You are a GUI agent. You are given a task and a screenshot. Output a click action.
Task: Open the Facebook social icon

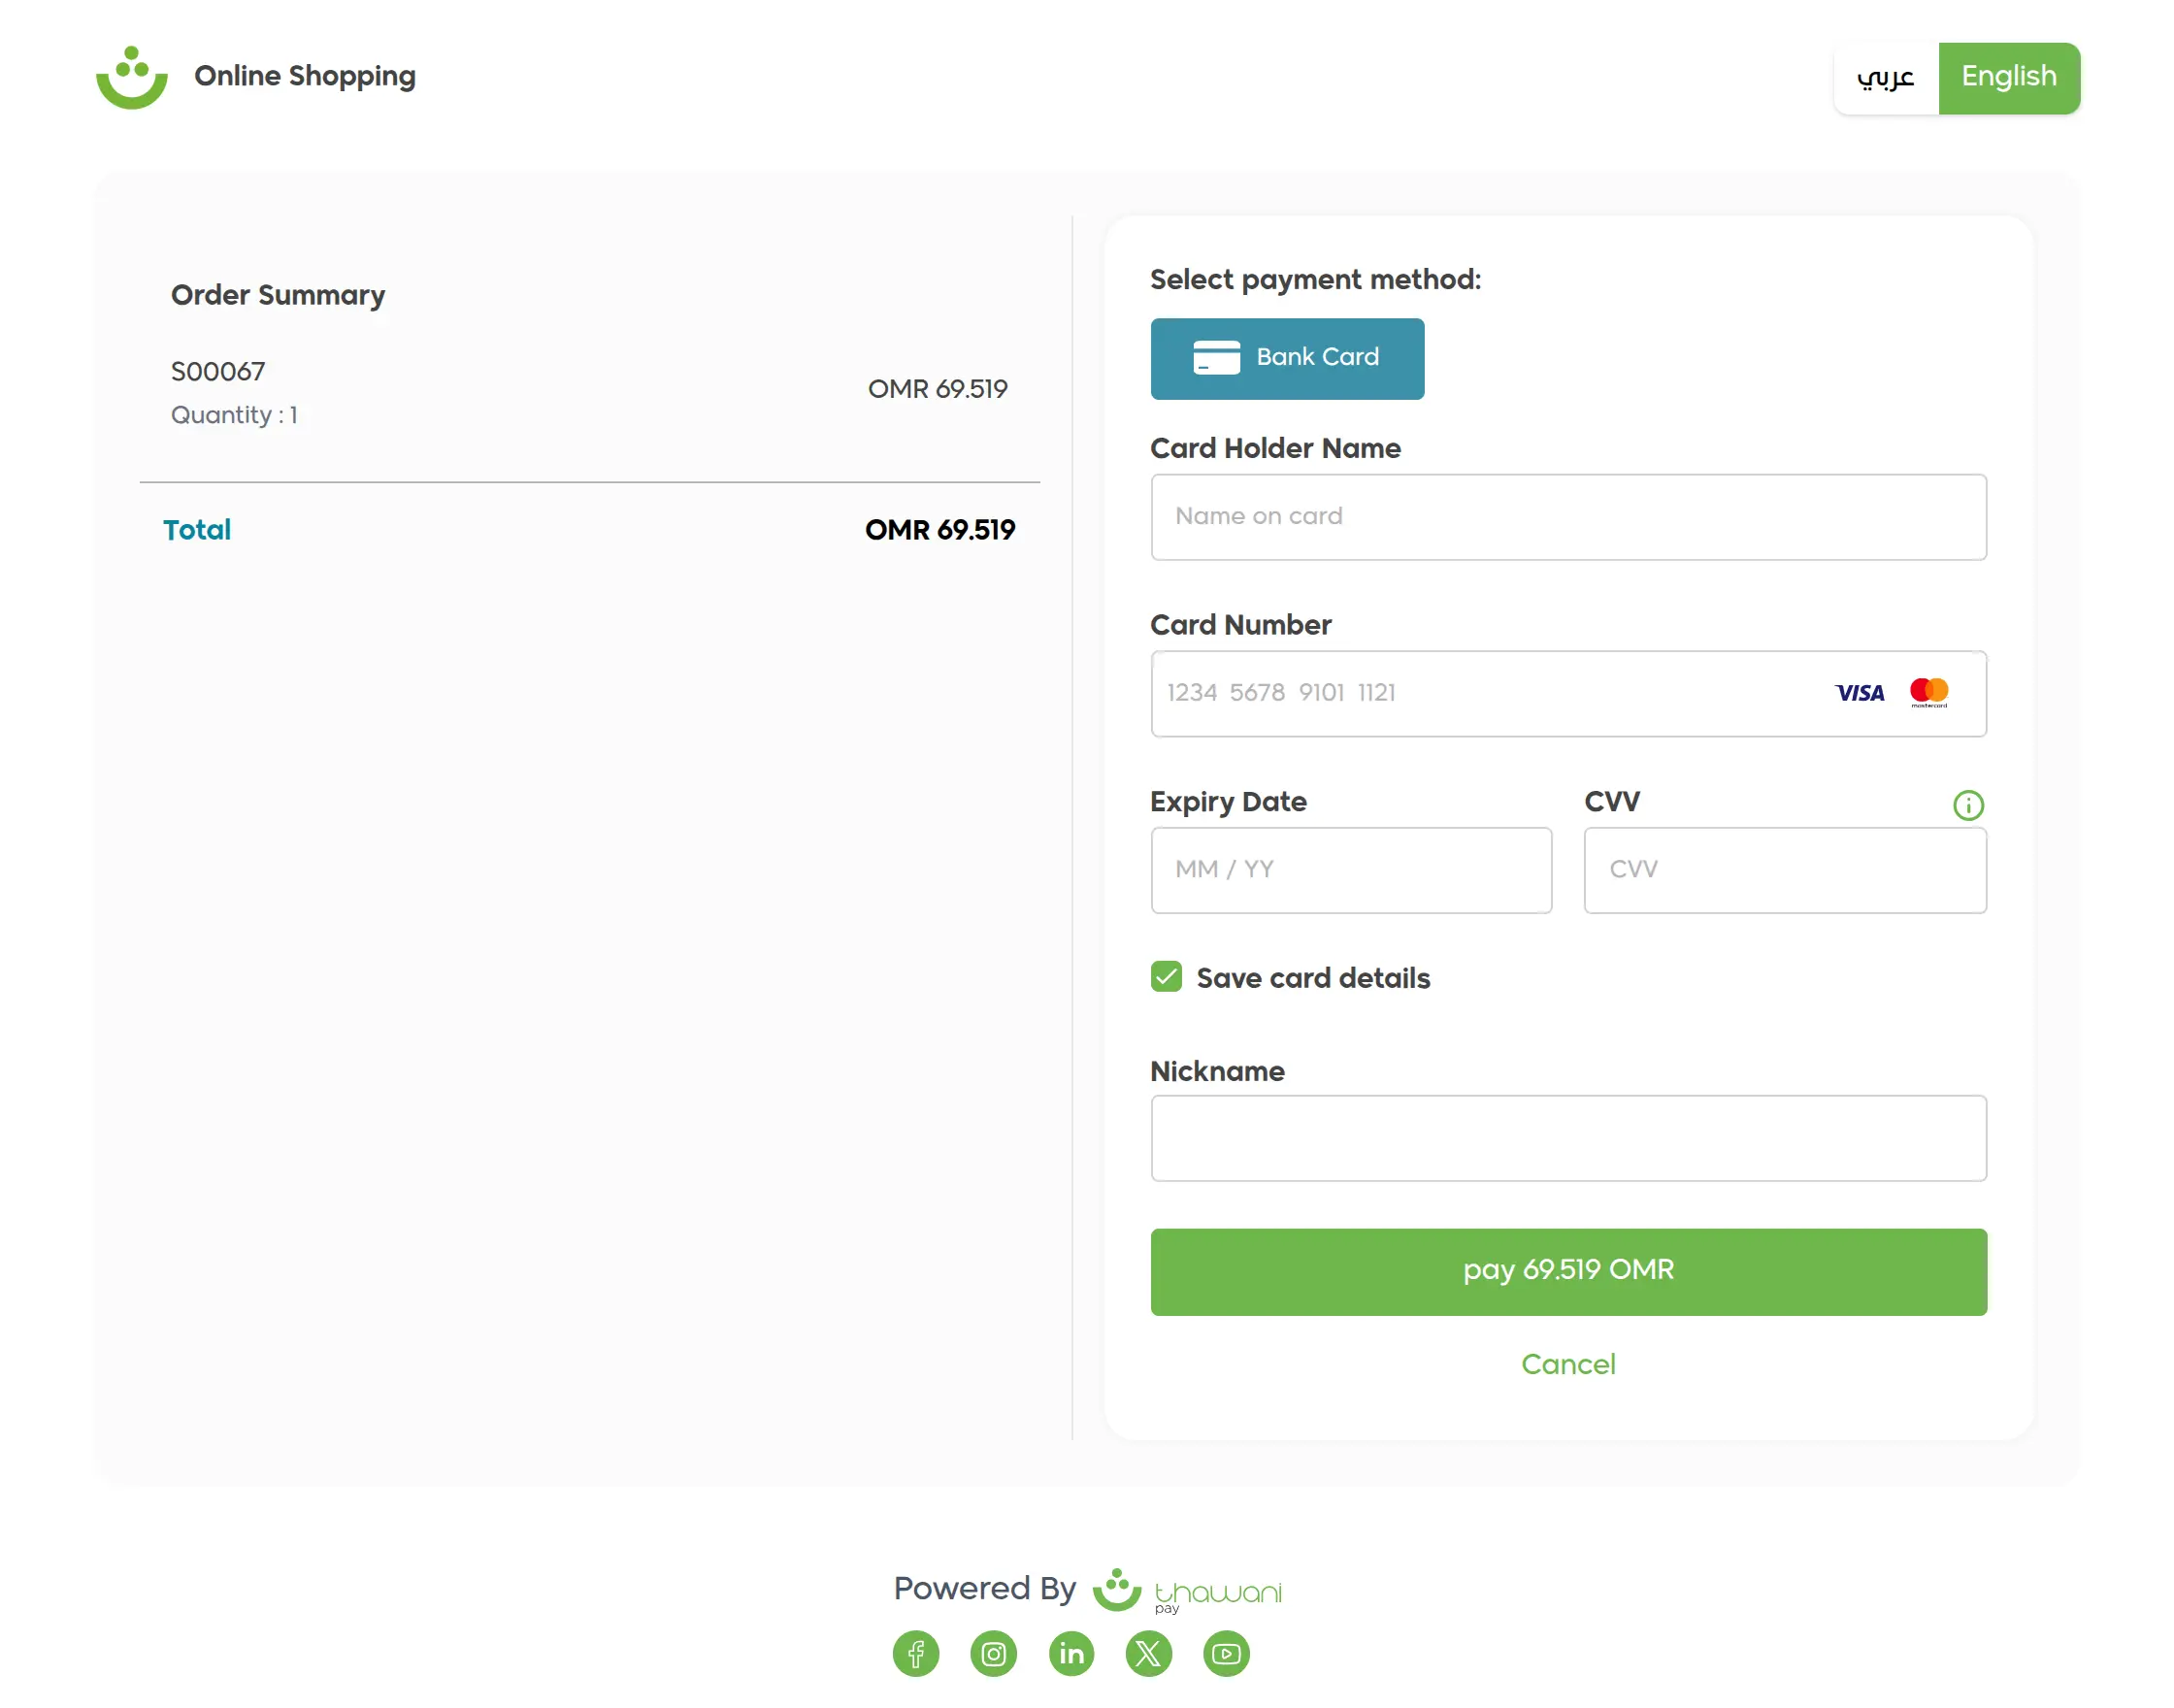(915, 1653)
